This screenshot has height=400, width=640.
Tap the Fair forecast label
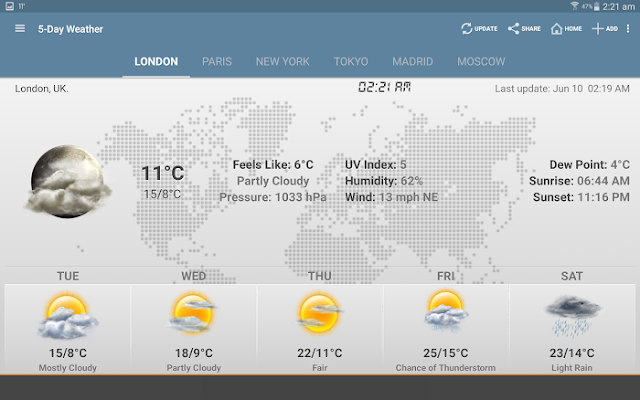(320, 368)
